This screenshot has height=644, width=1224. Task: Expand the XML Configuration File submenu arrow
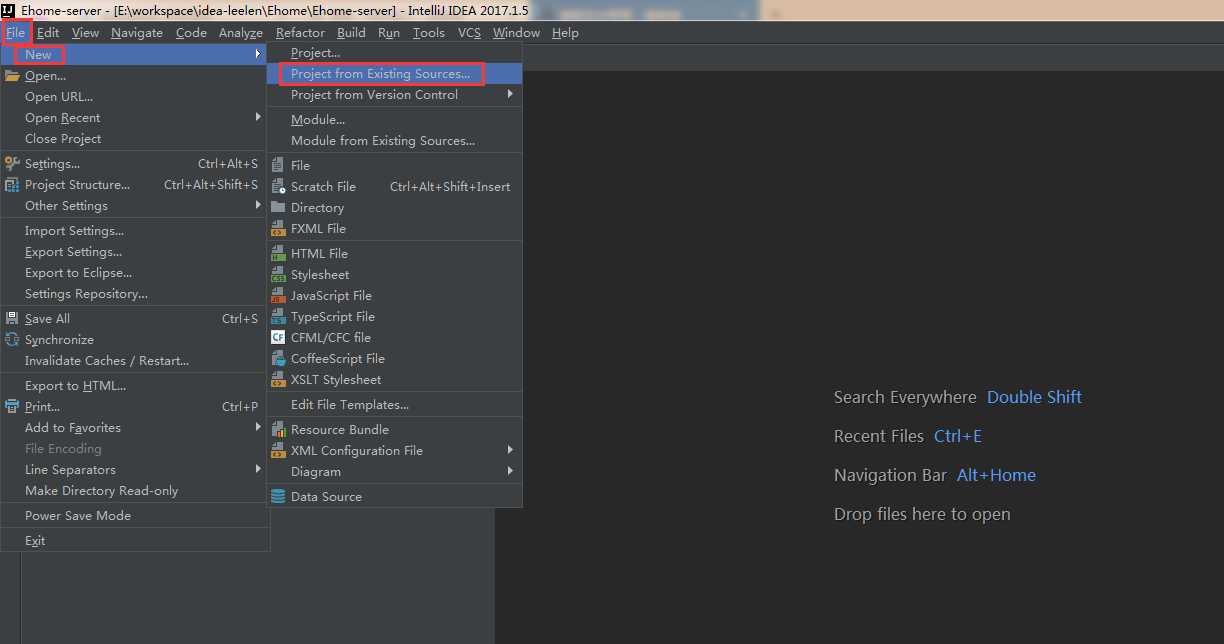(x=510, y=451)
